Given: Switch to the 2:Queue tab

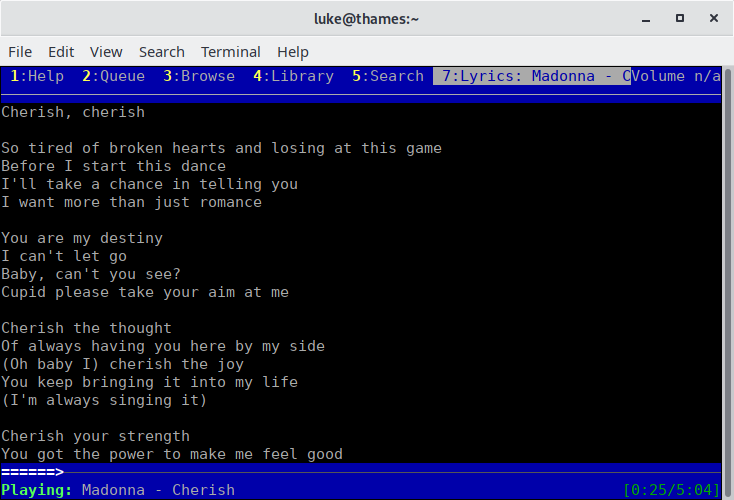Looking at the screenshot, I should (114, 76).
